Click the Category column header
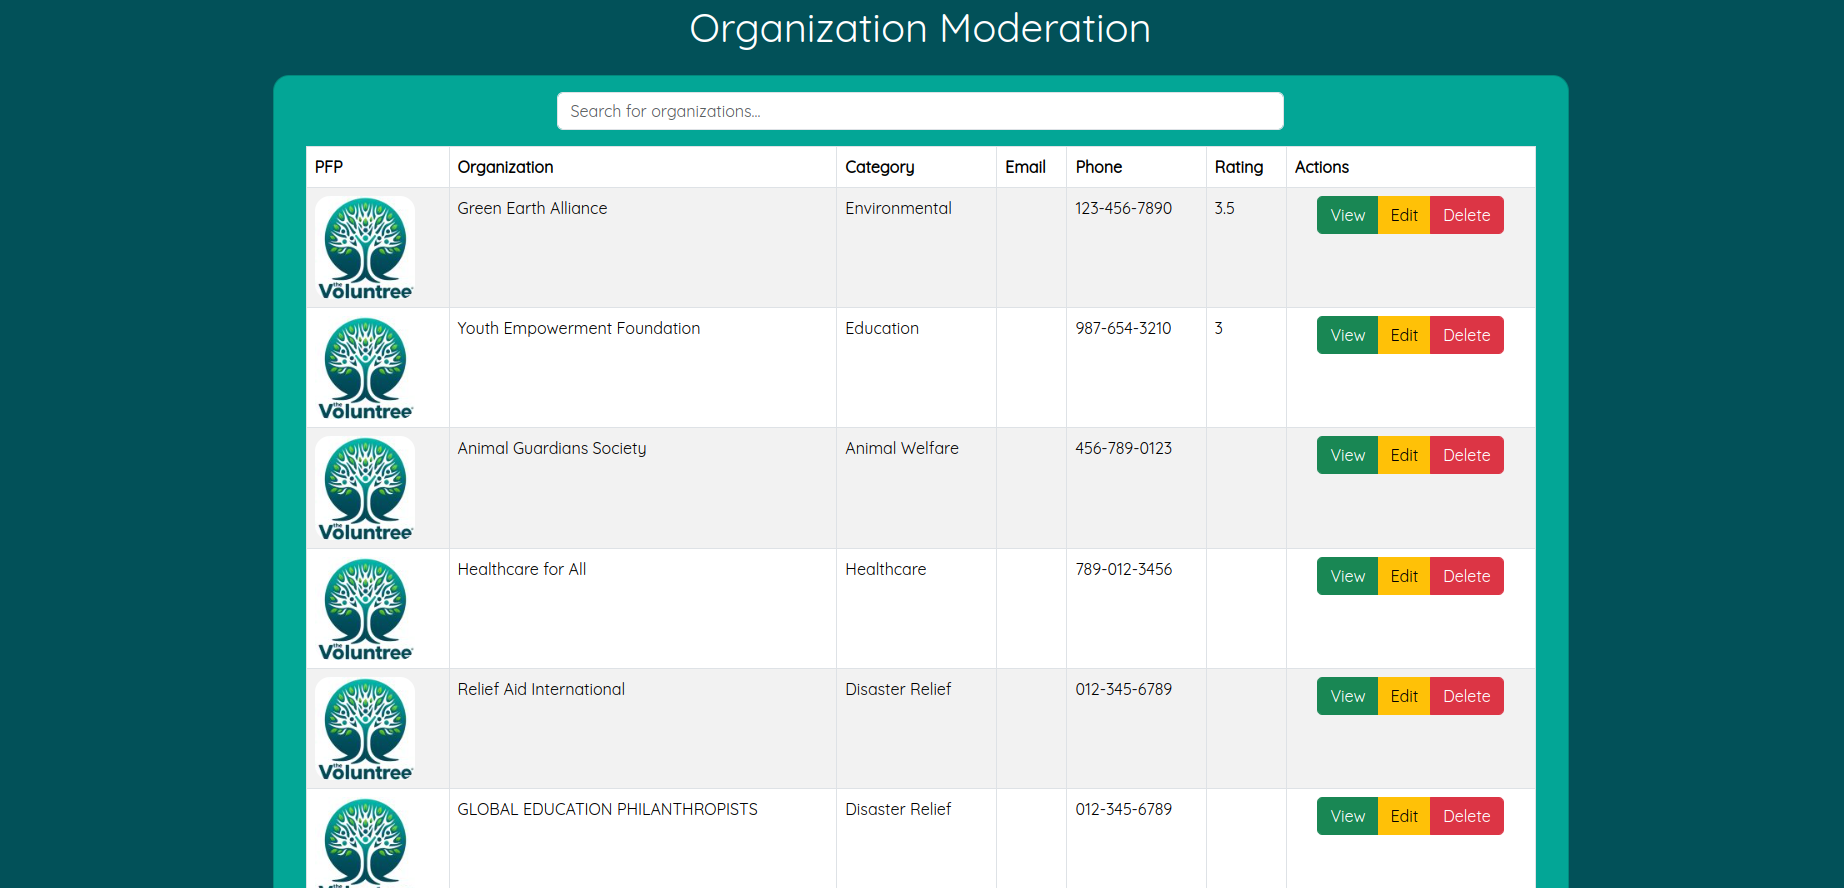 click(x=879, y=167)
